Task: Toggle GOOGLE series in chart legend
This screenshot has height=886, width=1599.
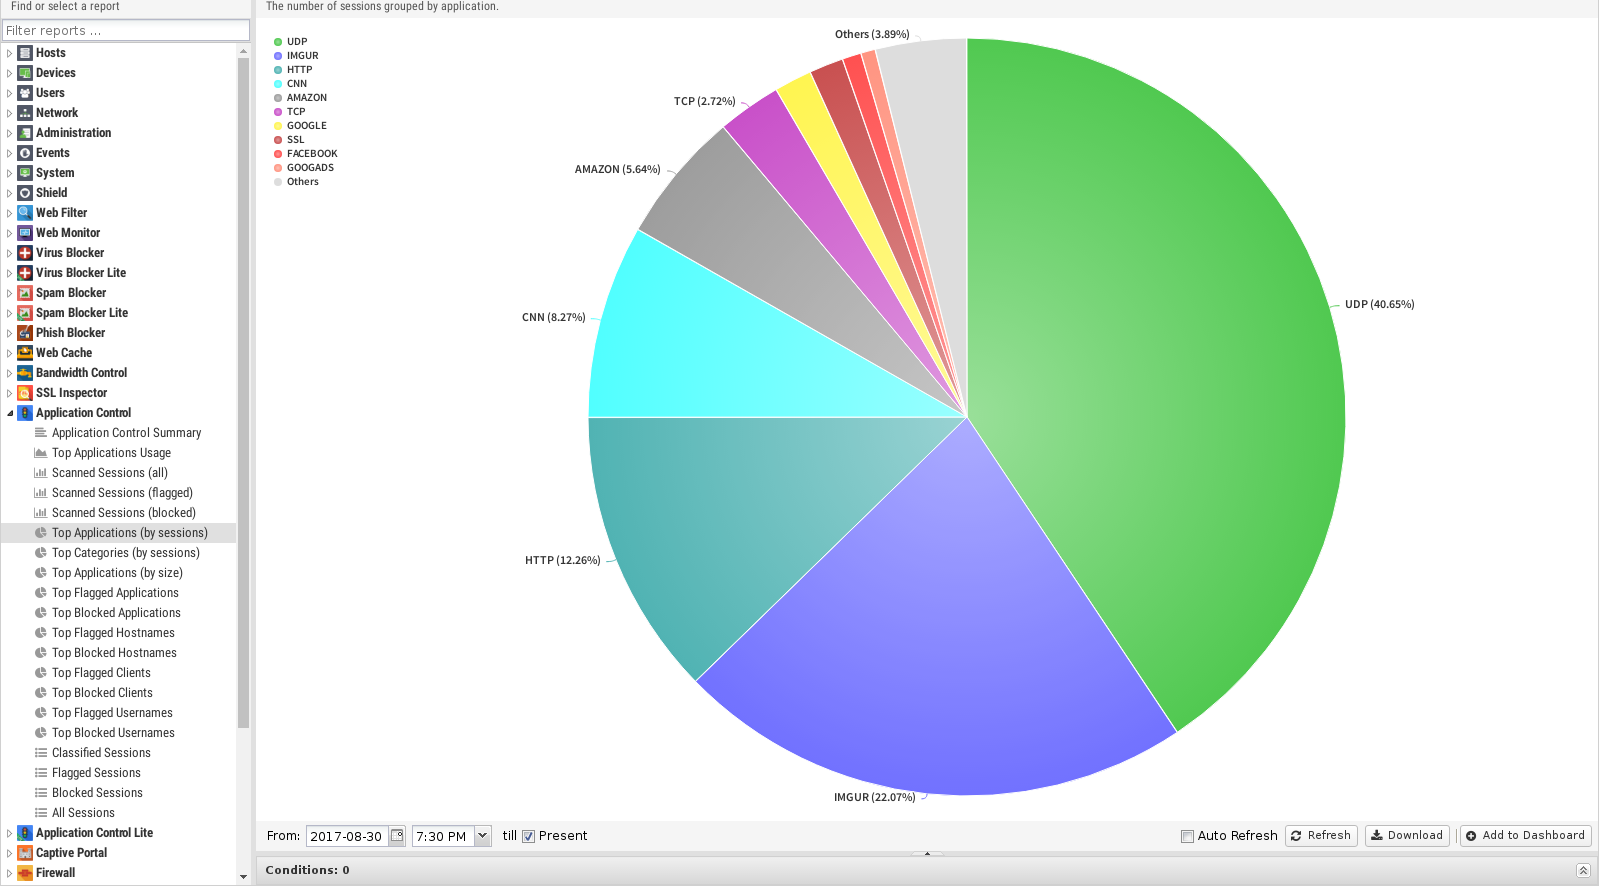Action: (300, 126)
